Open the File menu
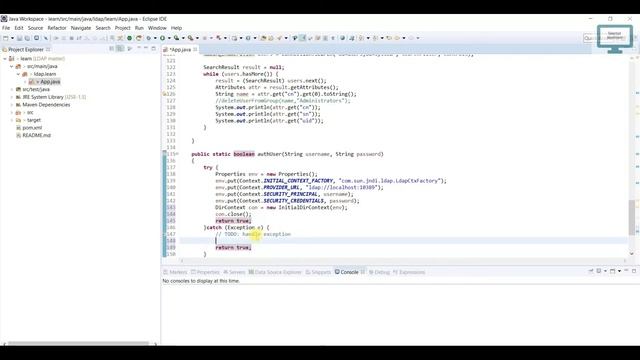Screen dimensions: 640x360 6,28
